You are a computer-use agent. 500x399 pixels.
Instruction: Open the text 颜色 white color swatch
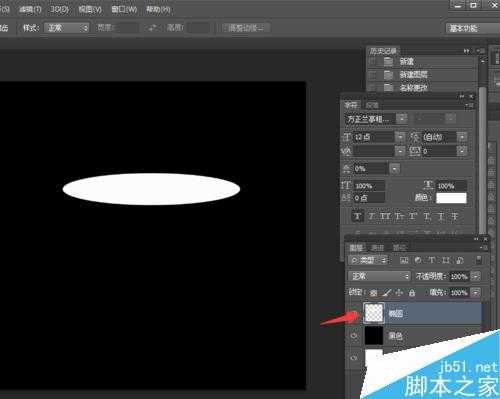[x=451, y=198]
